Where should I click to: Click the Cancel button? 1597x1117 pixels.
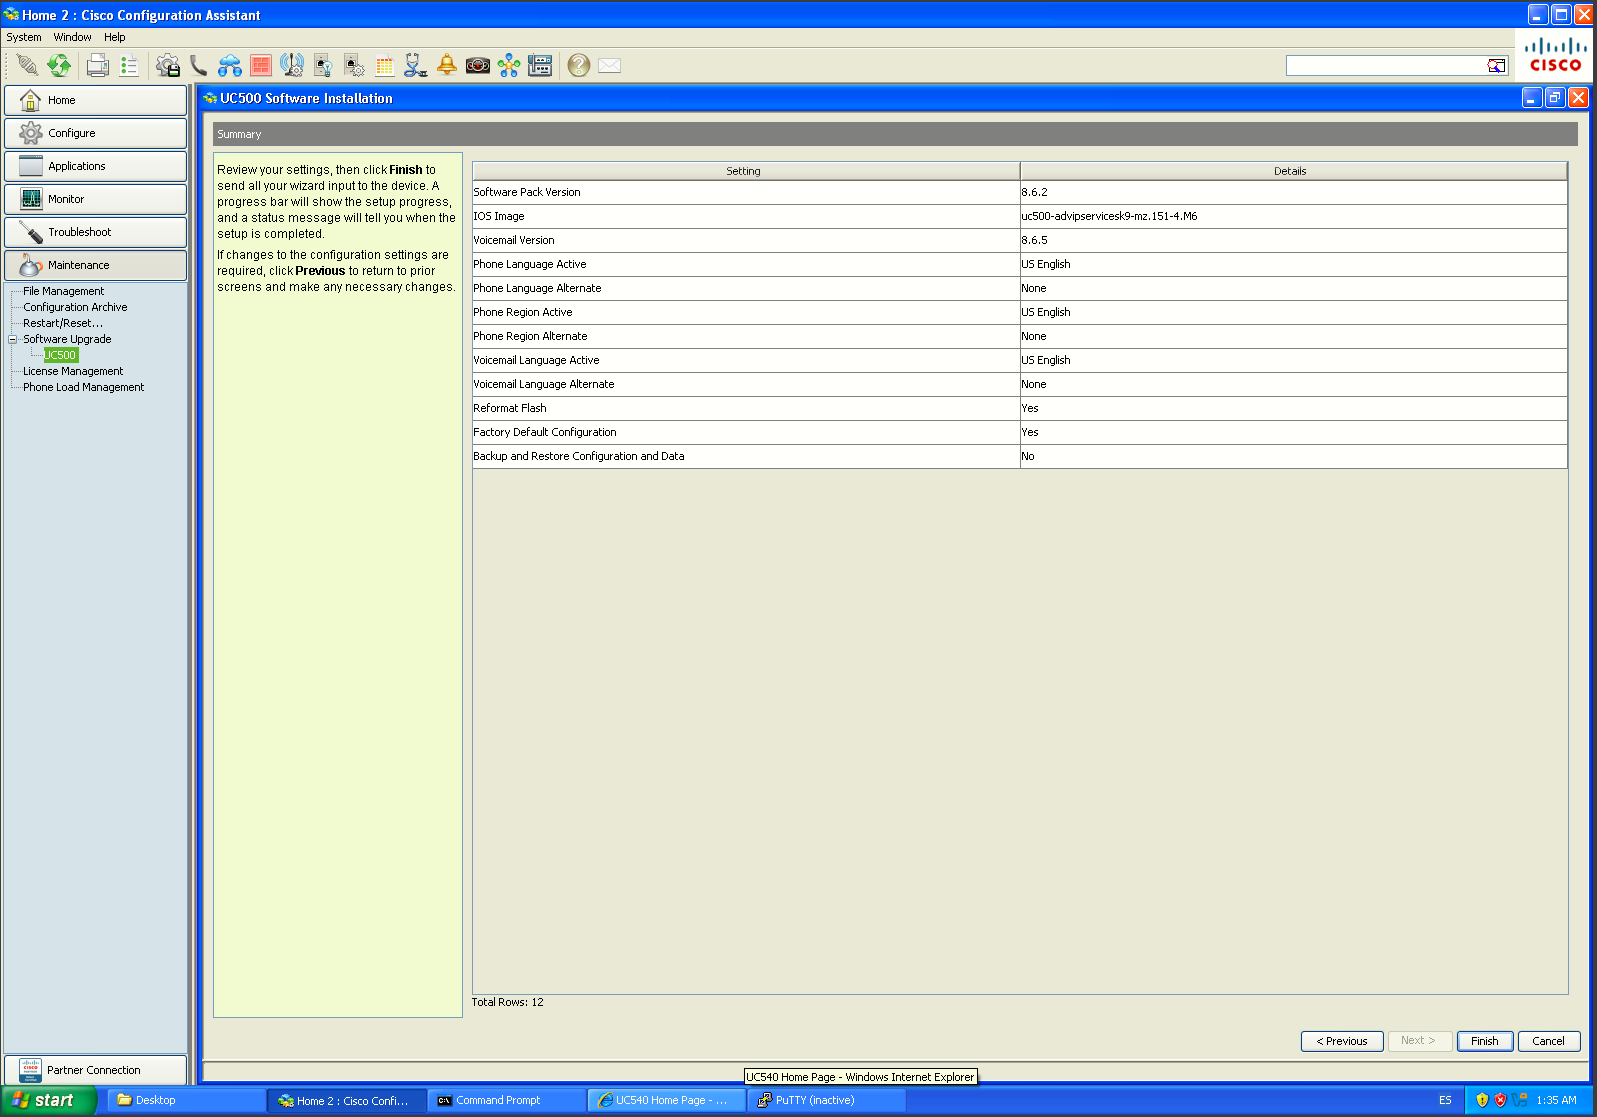[x=1549, y=1041]
